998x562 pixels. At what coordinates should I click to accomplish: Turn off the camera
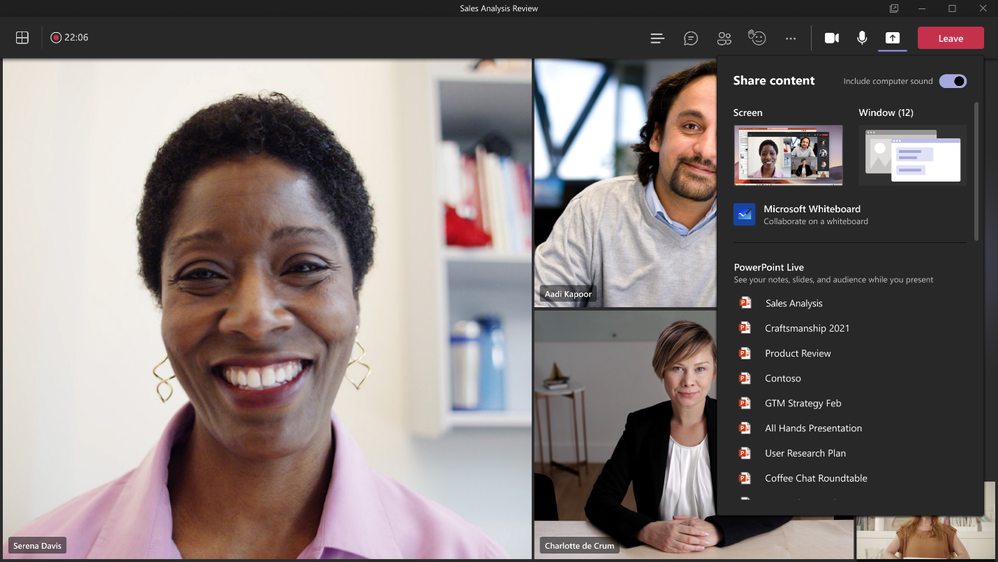point(831,38)
